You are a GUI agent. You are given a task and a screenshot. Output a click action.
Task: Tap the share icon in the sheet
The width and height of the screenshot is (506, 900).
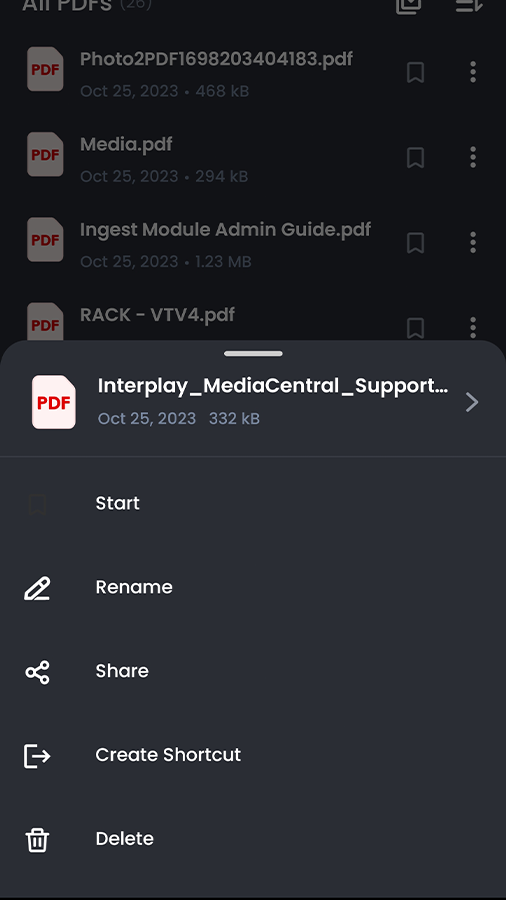coord(37,672)
